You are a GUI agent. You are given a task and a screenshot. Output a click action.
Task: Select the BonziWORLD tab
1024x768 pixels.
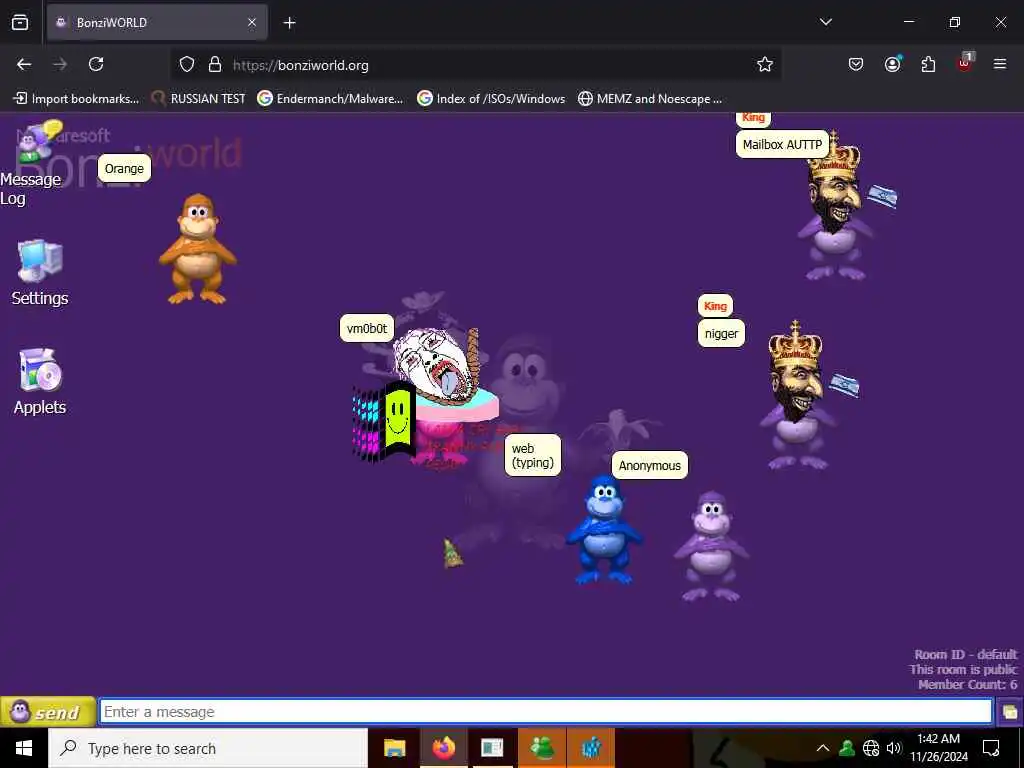point(157,22)
